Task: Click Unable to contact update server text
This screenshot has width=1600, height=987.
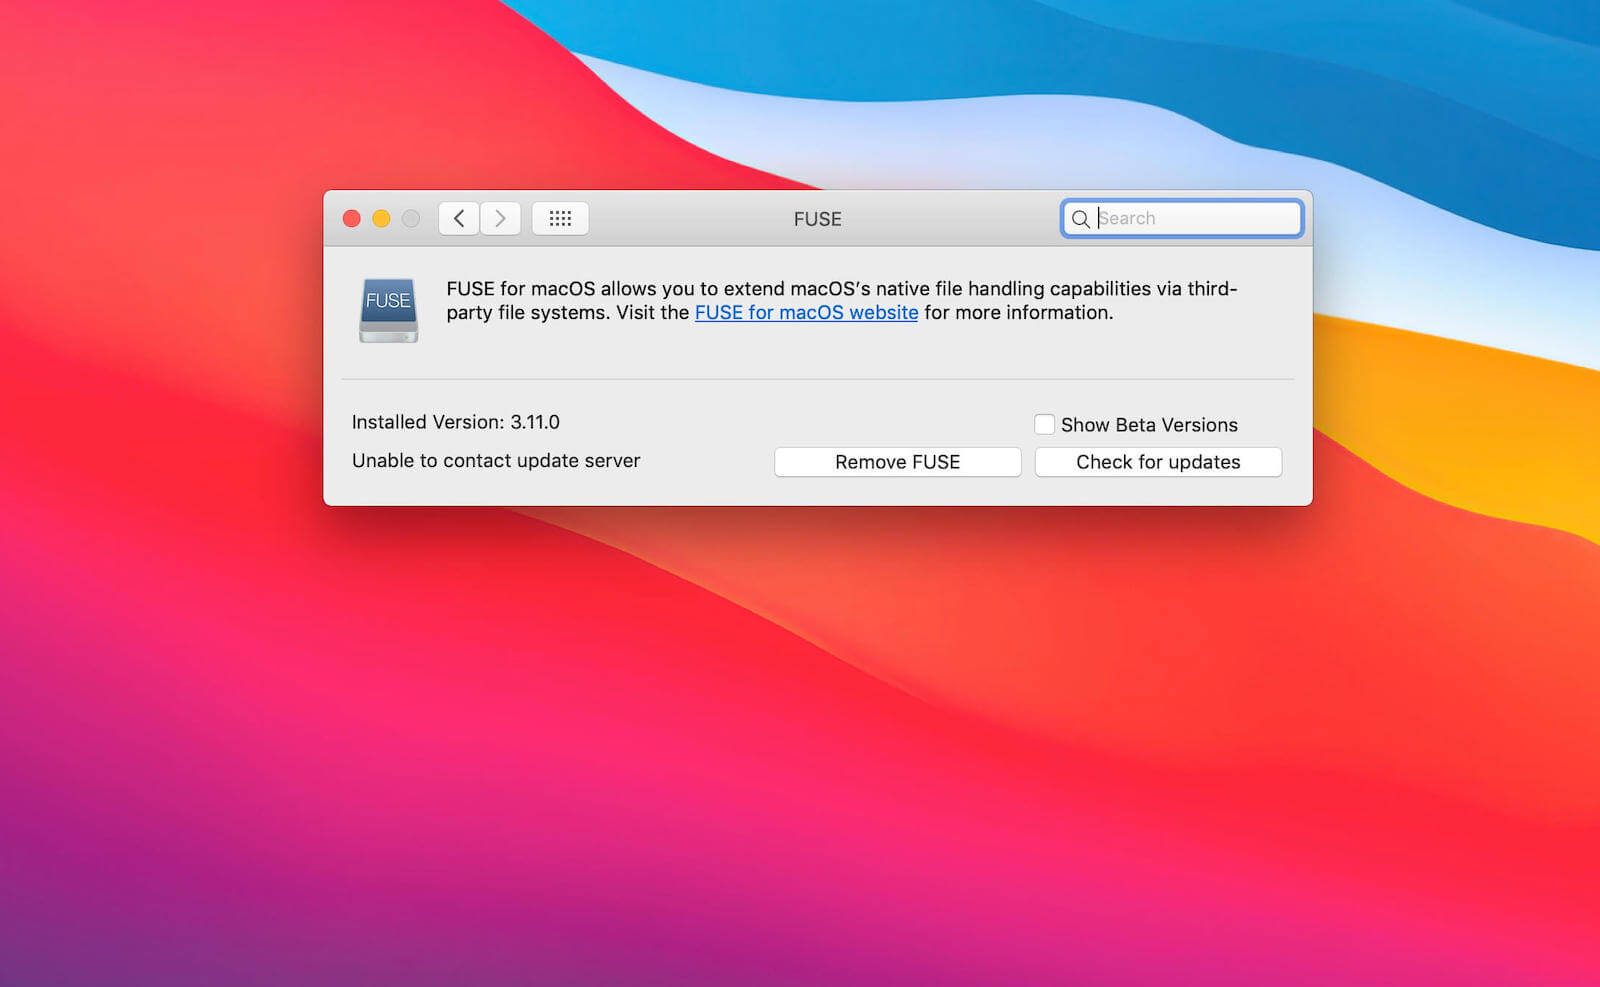Action: pyautogui.click(x=496, y=461)
